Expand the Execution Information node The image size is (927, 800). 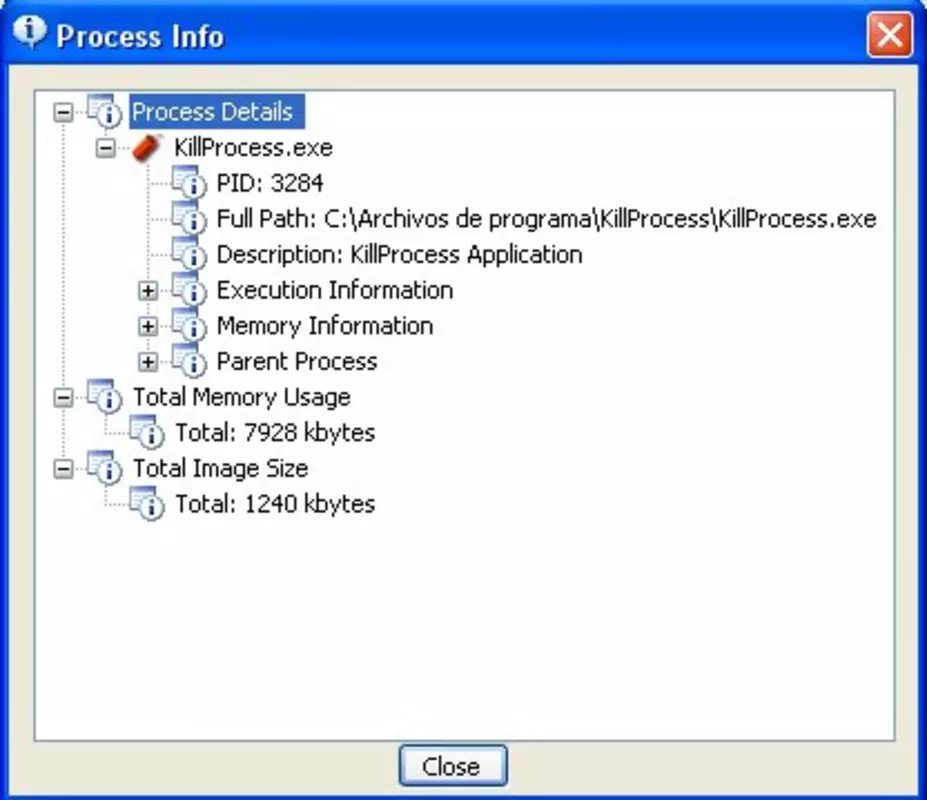(148, 290)
